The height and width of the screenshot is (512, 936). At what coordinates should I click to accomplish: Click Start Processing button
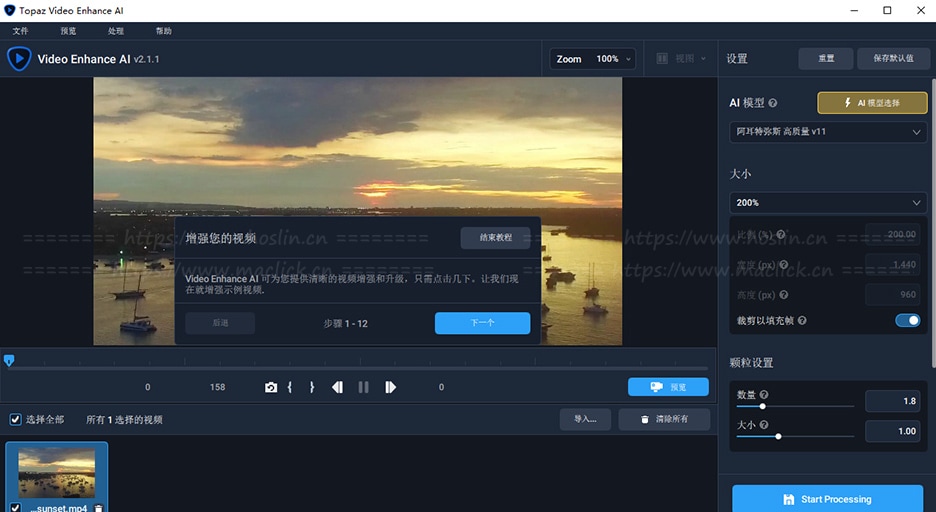click(x=827, y=499)
